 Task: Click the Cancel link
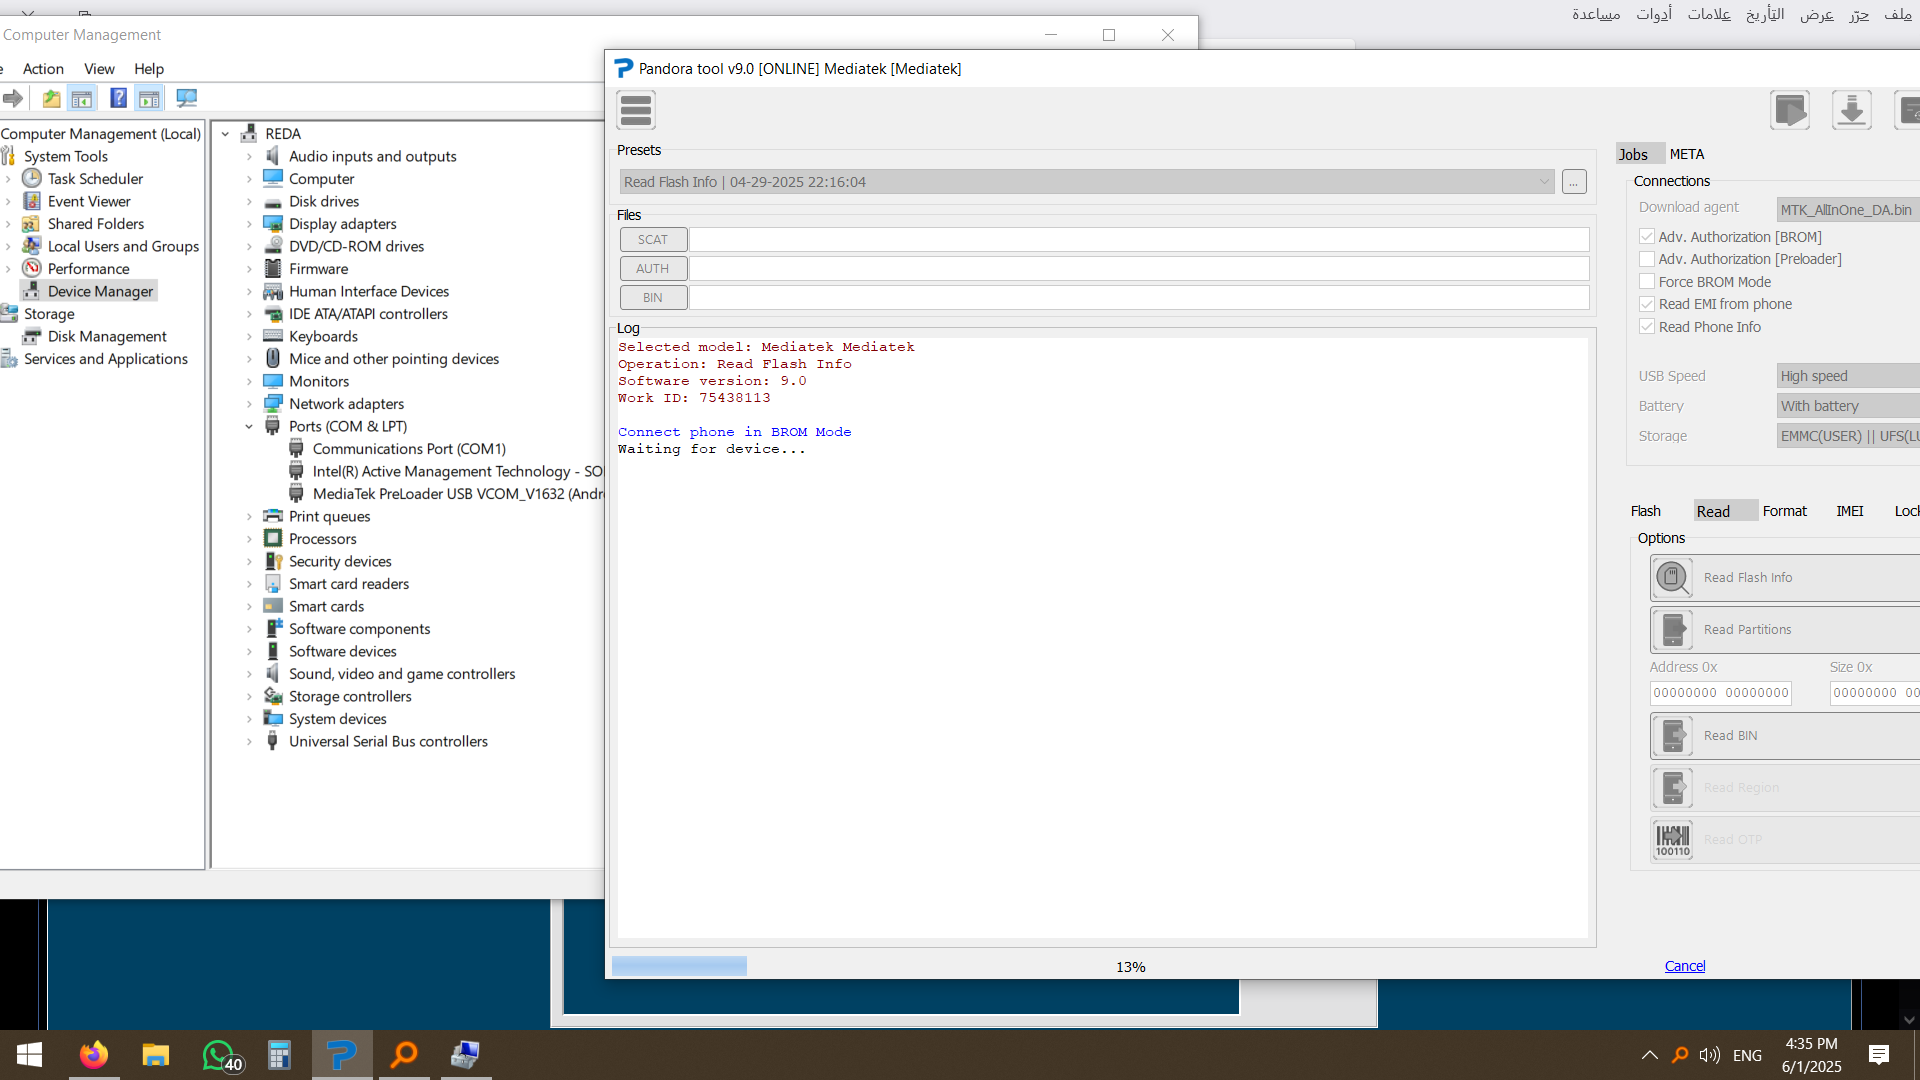click(1685, 966)
